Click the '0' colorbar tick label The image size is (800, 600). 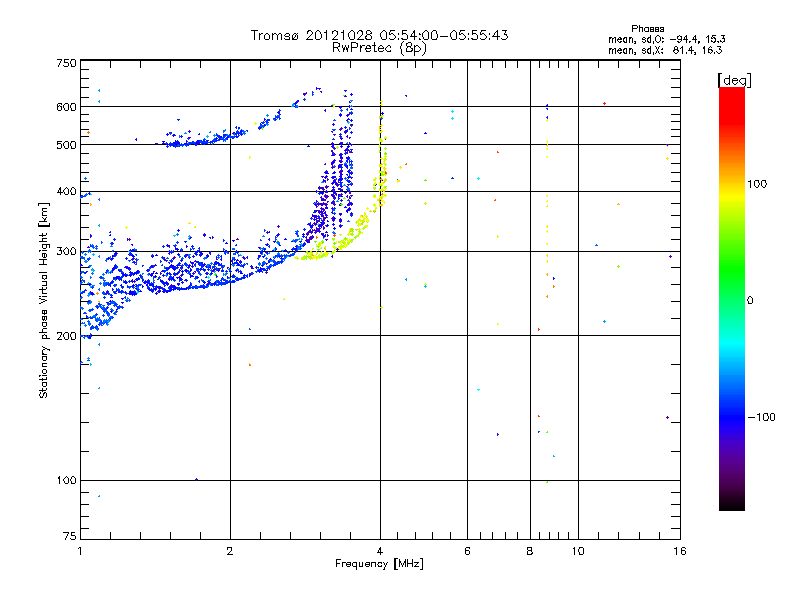[749, 300]
